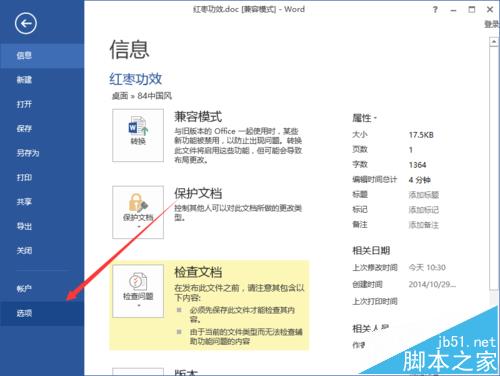
Task: Click 添加标题 field to add title
Action: 424,195
